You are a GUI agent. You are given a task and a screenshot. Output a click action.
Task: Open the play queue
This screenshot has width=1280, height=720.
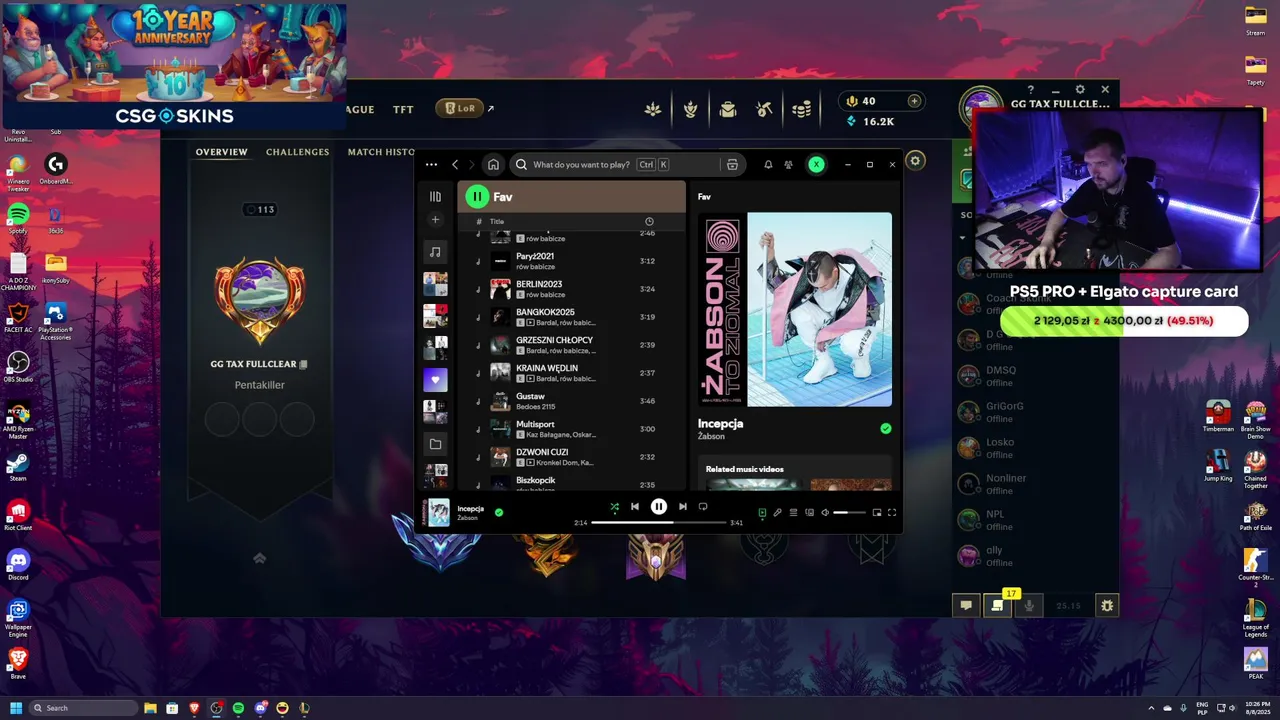794,513
